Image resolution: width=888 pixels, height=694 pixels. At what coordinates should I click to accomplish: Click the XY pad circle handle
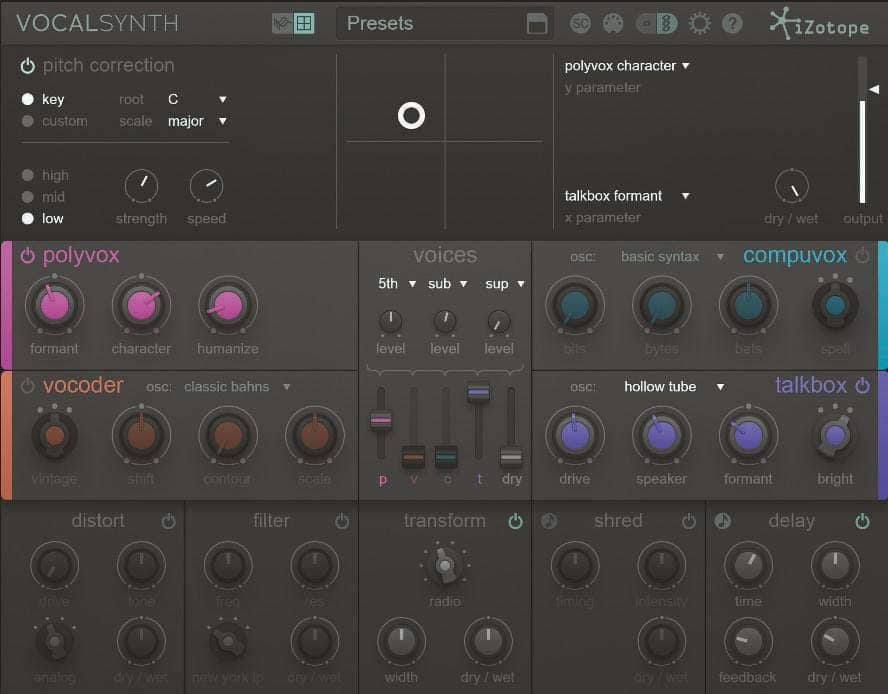pyautogui.click(x=411, y=116)
